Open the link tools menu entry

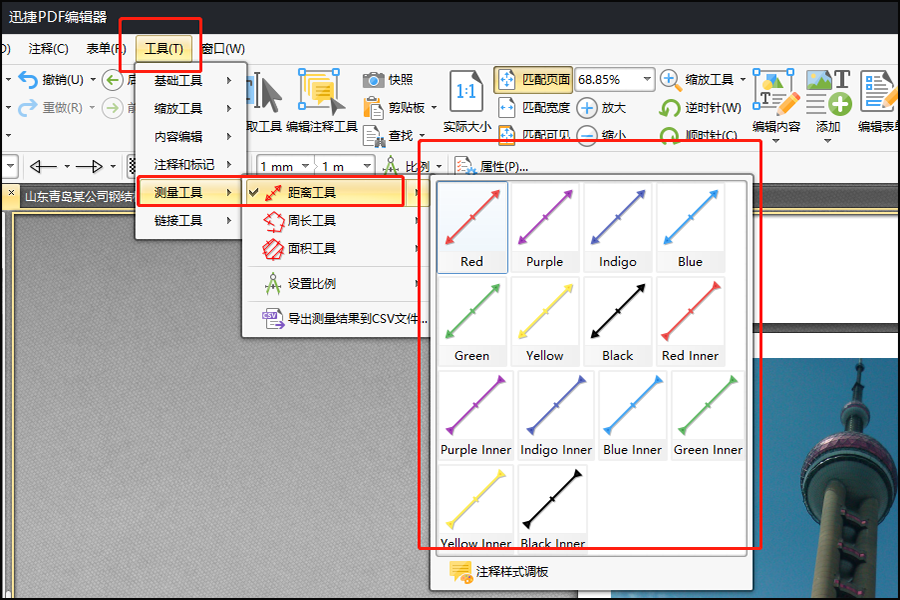[x=192, y=220]
